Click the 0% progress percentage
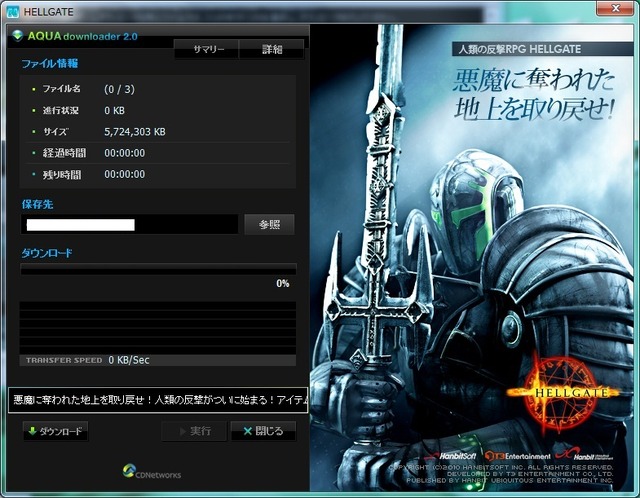 pyautogui.click(x=283, y=283)
